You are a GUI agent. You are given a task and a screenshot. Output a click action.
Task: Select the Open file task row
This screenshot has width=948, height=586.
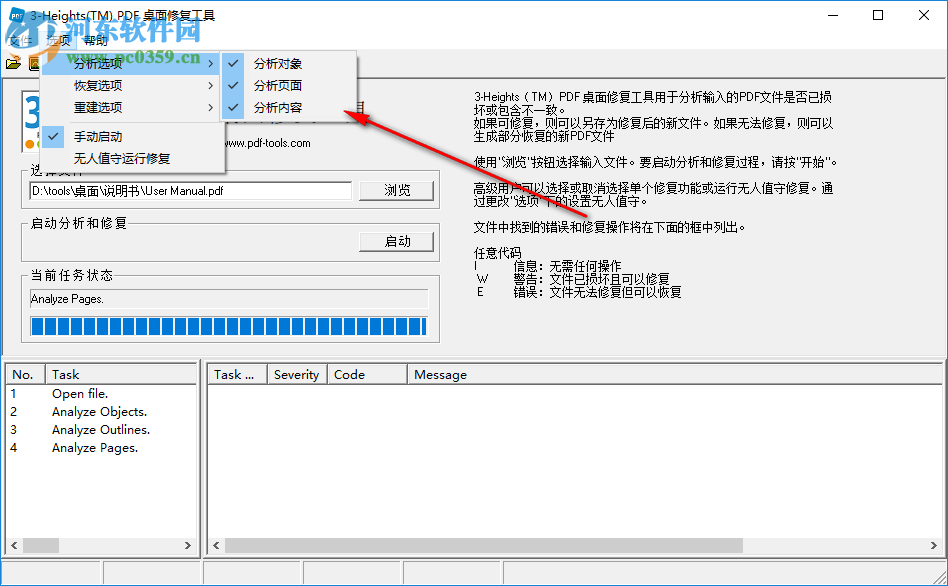80,393
